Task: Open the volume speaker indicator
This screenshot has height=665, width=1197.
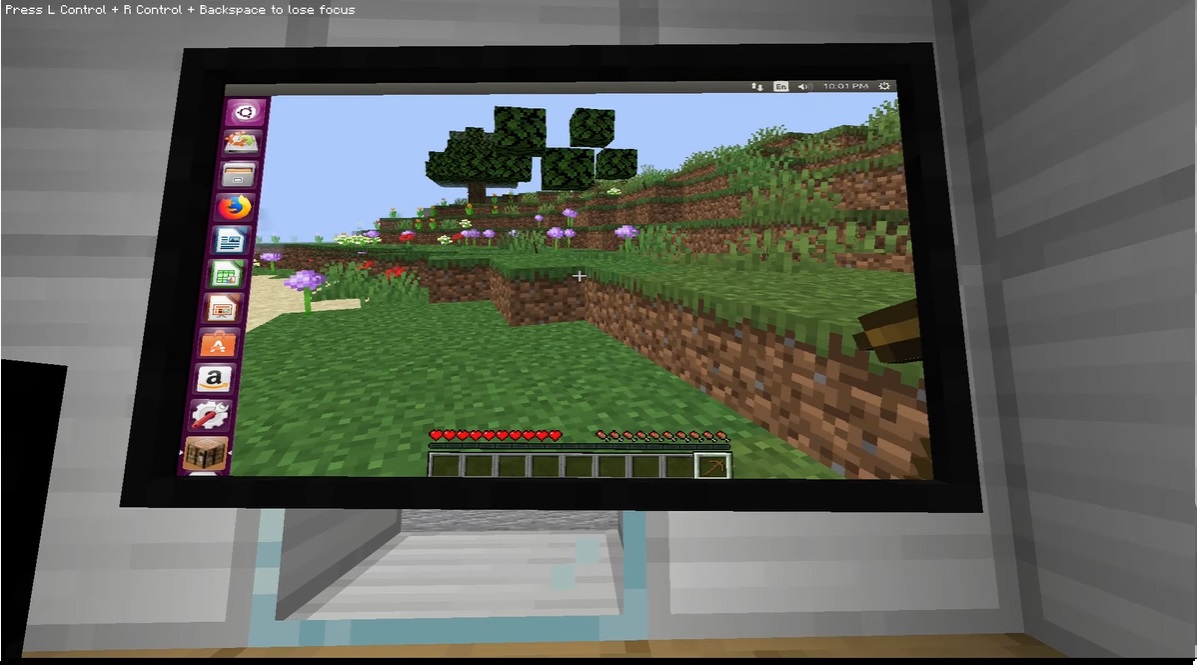Action: (804, 86)
